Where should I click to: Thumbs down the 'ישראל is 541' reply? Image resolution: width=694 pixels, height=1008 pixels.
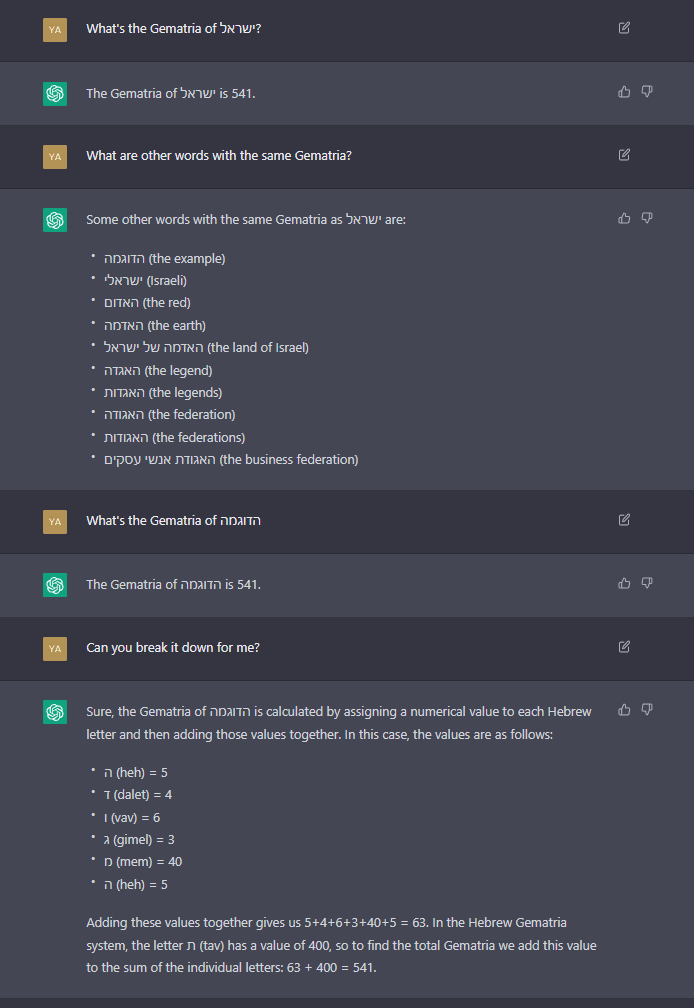pyautogui.click(x=647, y=91)
